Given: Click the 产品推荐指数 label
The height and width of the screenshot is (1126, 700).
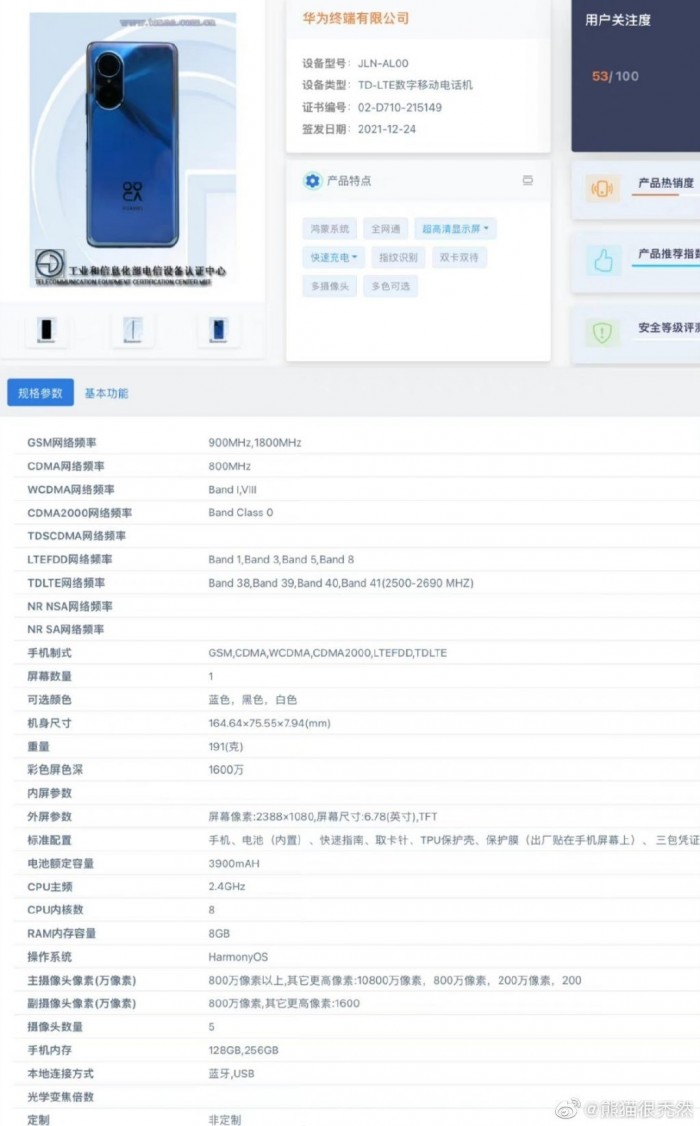Looking at the screenshot, I should (x=668, y=253).
